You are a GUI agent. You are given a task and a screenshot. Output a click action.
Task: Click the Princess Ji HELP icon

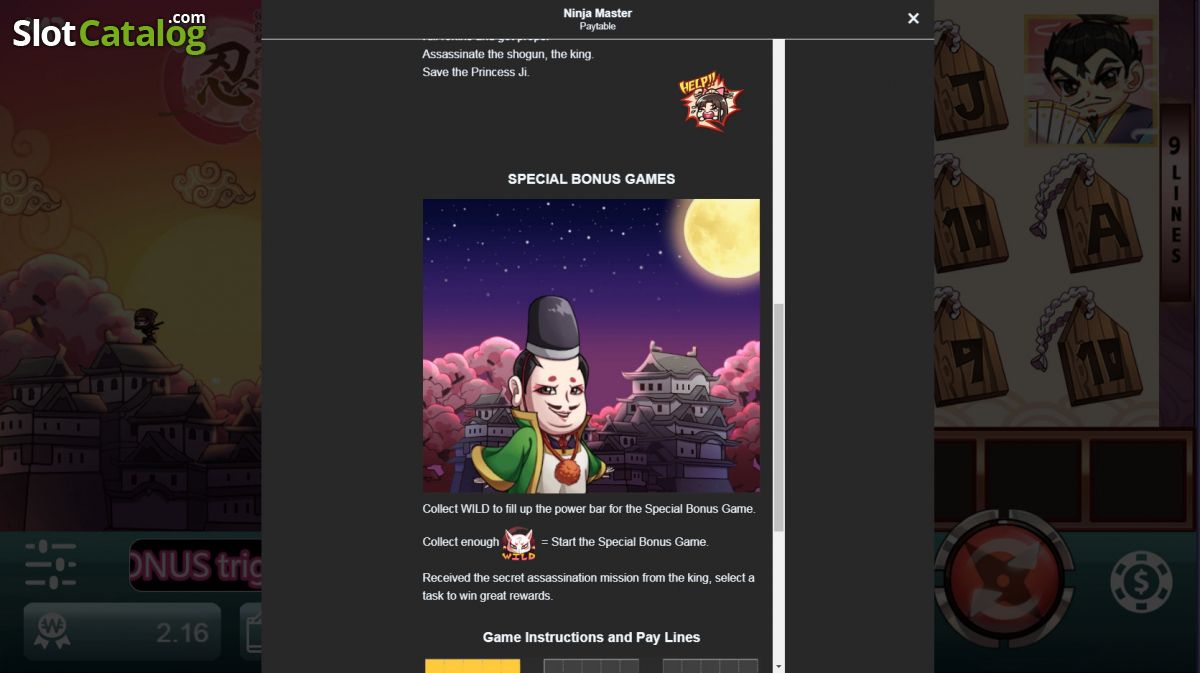tap(710, 103)
